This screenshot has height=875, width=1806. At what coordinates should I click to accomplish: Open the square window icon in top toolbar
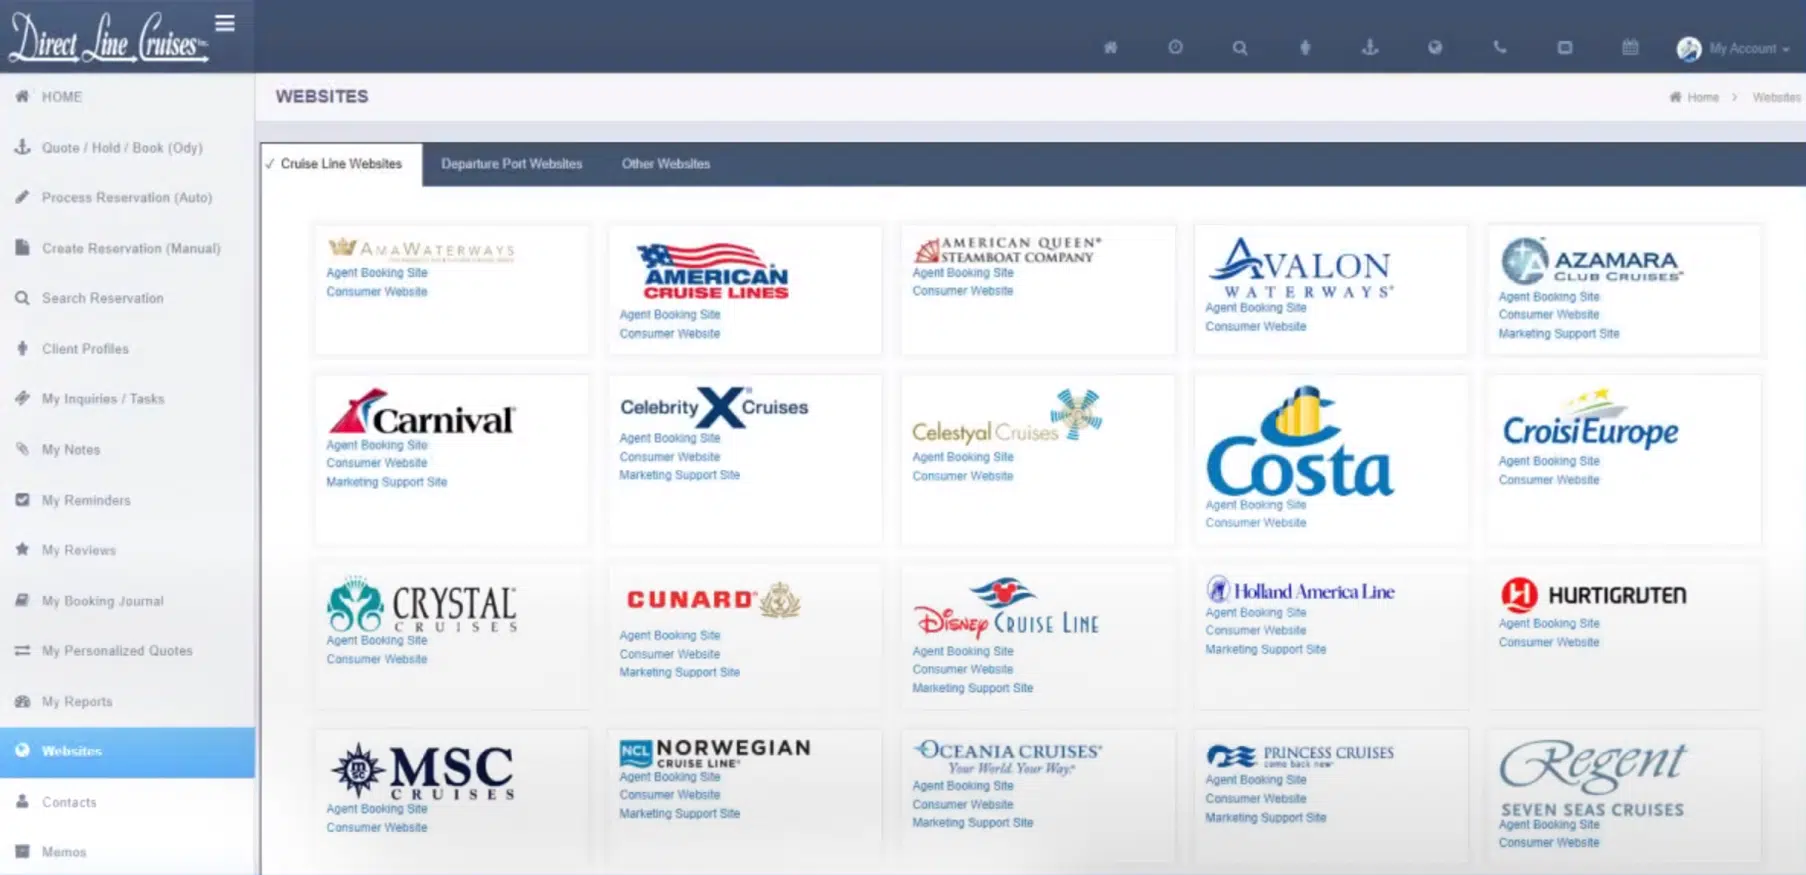pos(1565,47)
